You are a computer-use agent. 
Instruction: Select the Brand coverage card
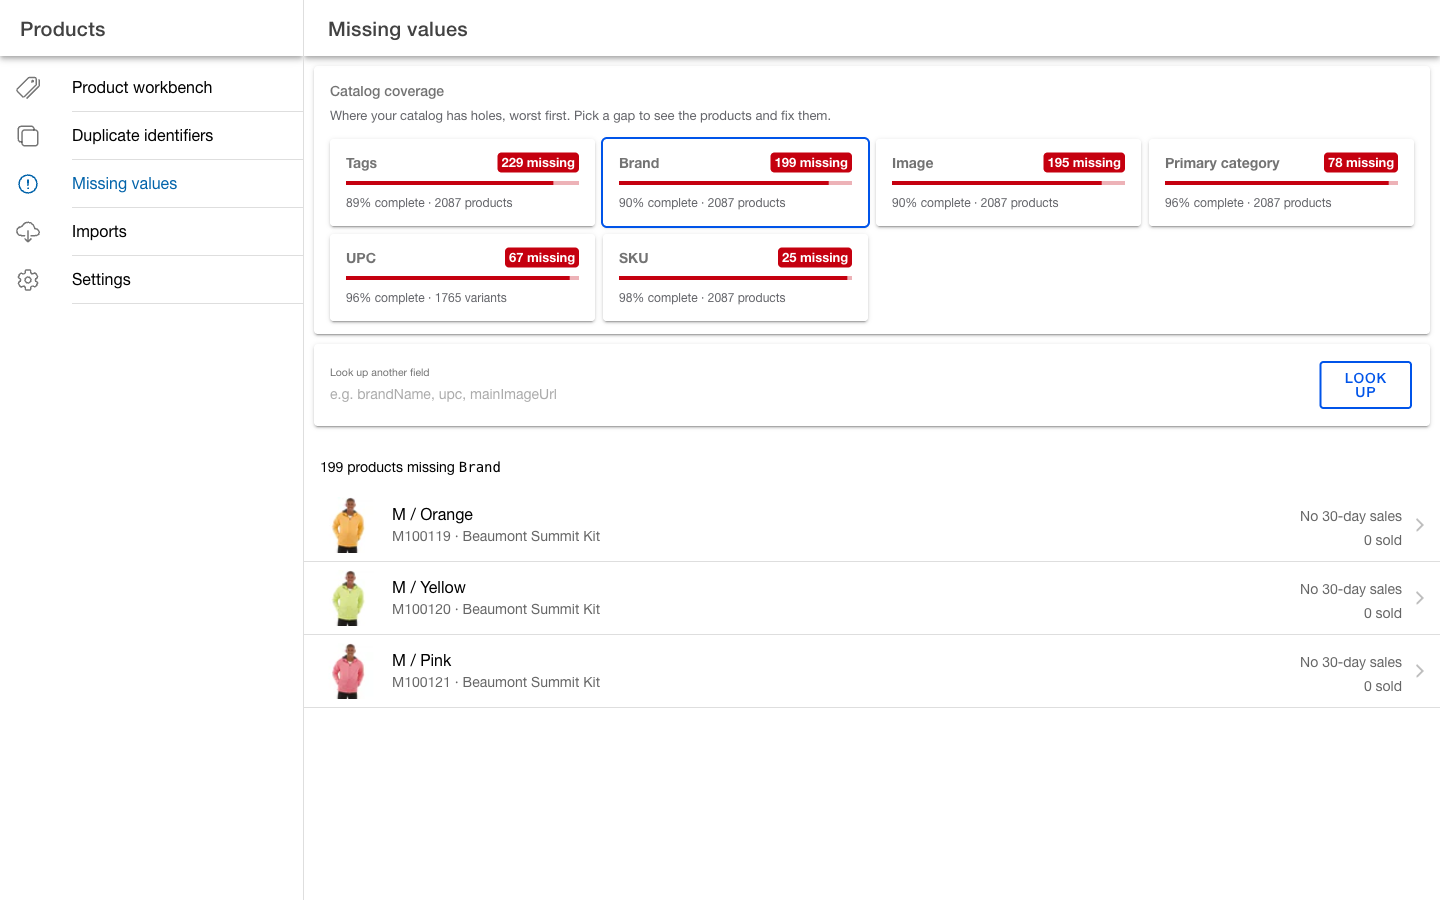click(735, 182)
